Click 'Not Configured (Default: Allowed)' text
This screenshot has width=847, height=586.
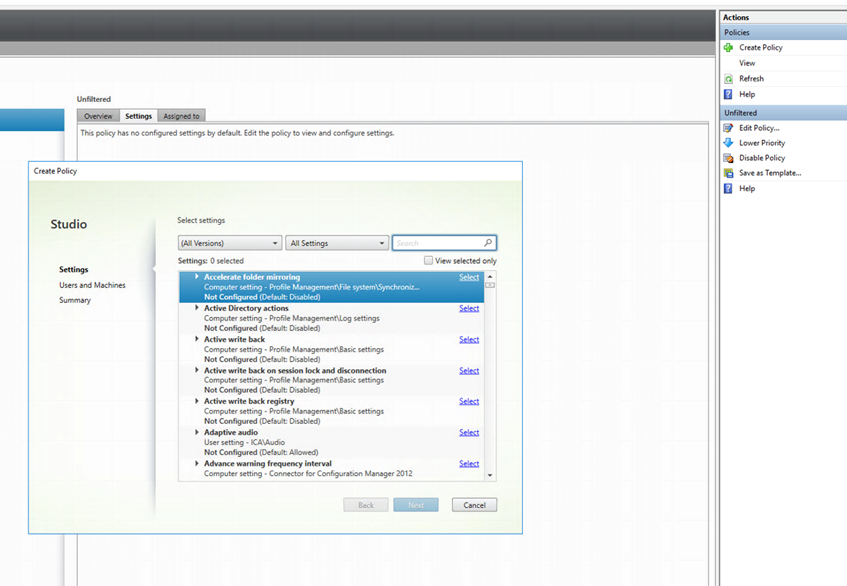click(x=261, y=453)
